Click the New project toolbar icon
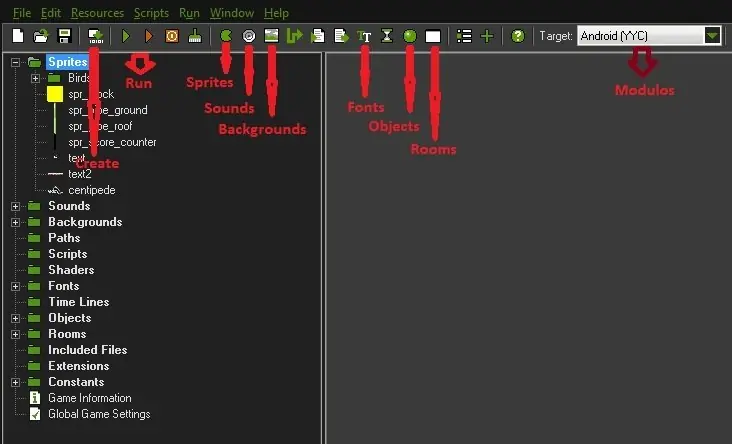Image resolution: width=732 pixels, height=444 pixels. [x=18, y=36]
